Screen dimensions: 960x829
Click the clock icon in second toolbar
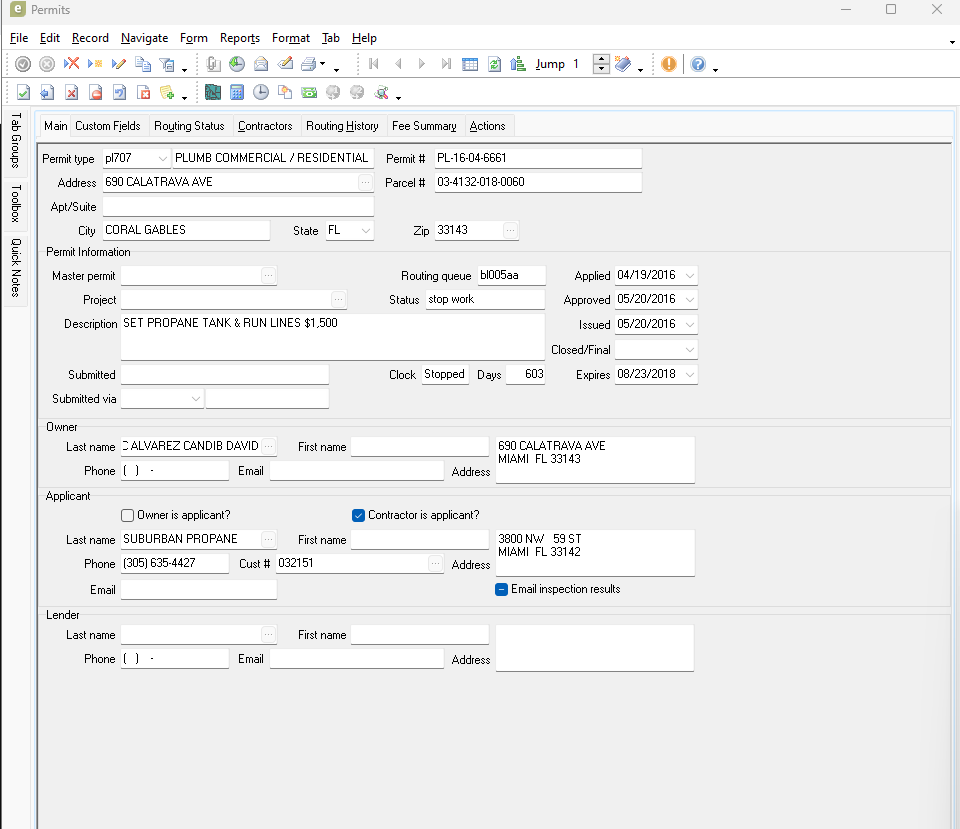click(260, 93)
